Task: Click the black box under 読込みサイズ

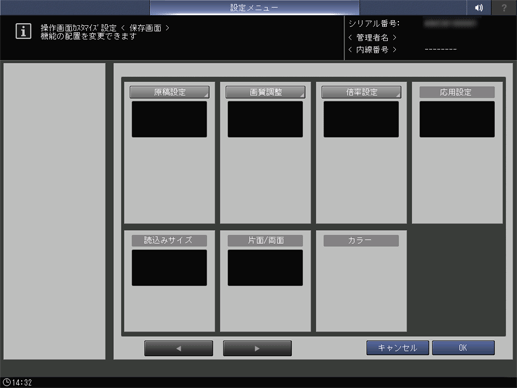Action: coord(169,268)
